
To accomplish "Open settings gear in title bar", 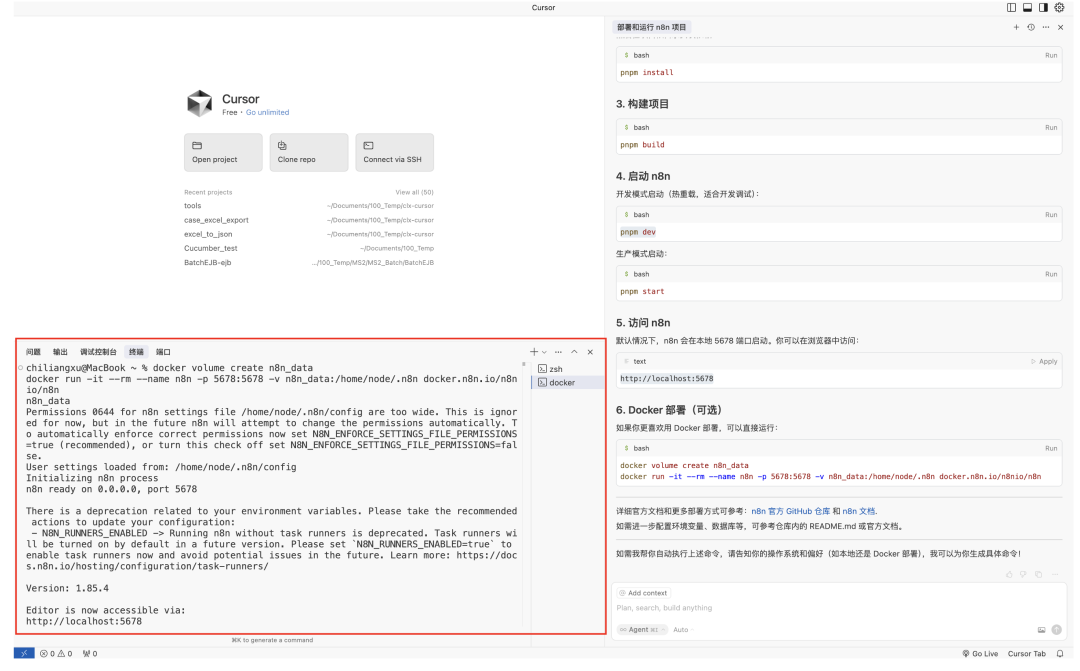I will [1059, 8].
